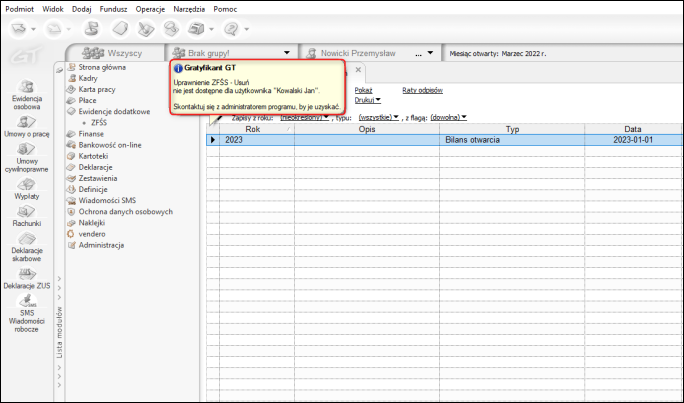Open dropdown arrow next to printer icon

(x=211, y=29)
